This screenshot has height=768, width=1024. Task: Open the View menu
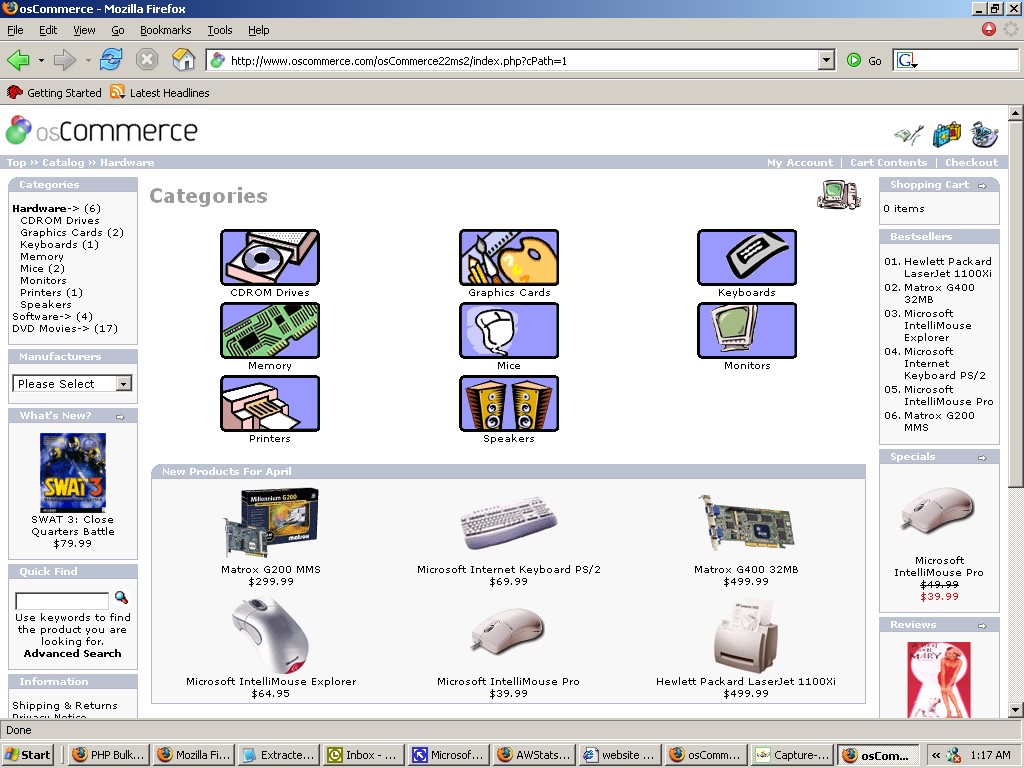(x=84, y=30)
